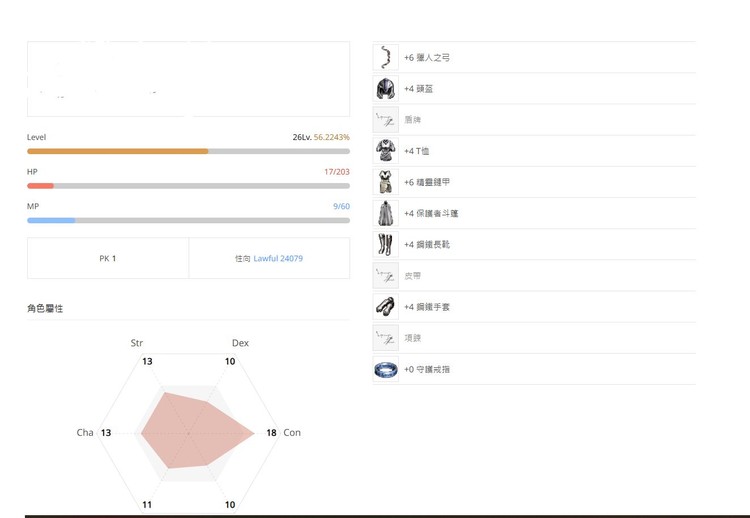Screen dimensions: 750x518
Task: Select the +4 鋼鐵長靴 boots icon
Action: 386,244
